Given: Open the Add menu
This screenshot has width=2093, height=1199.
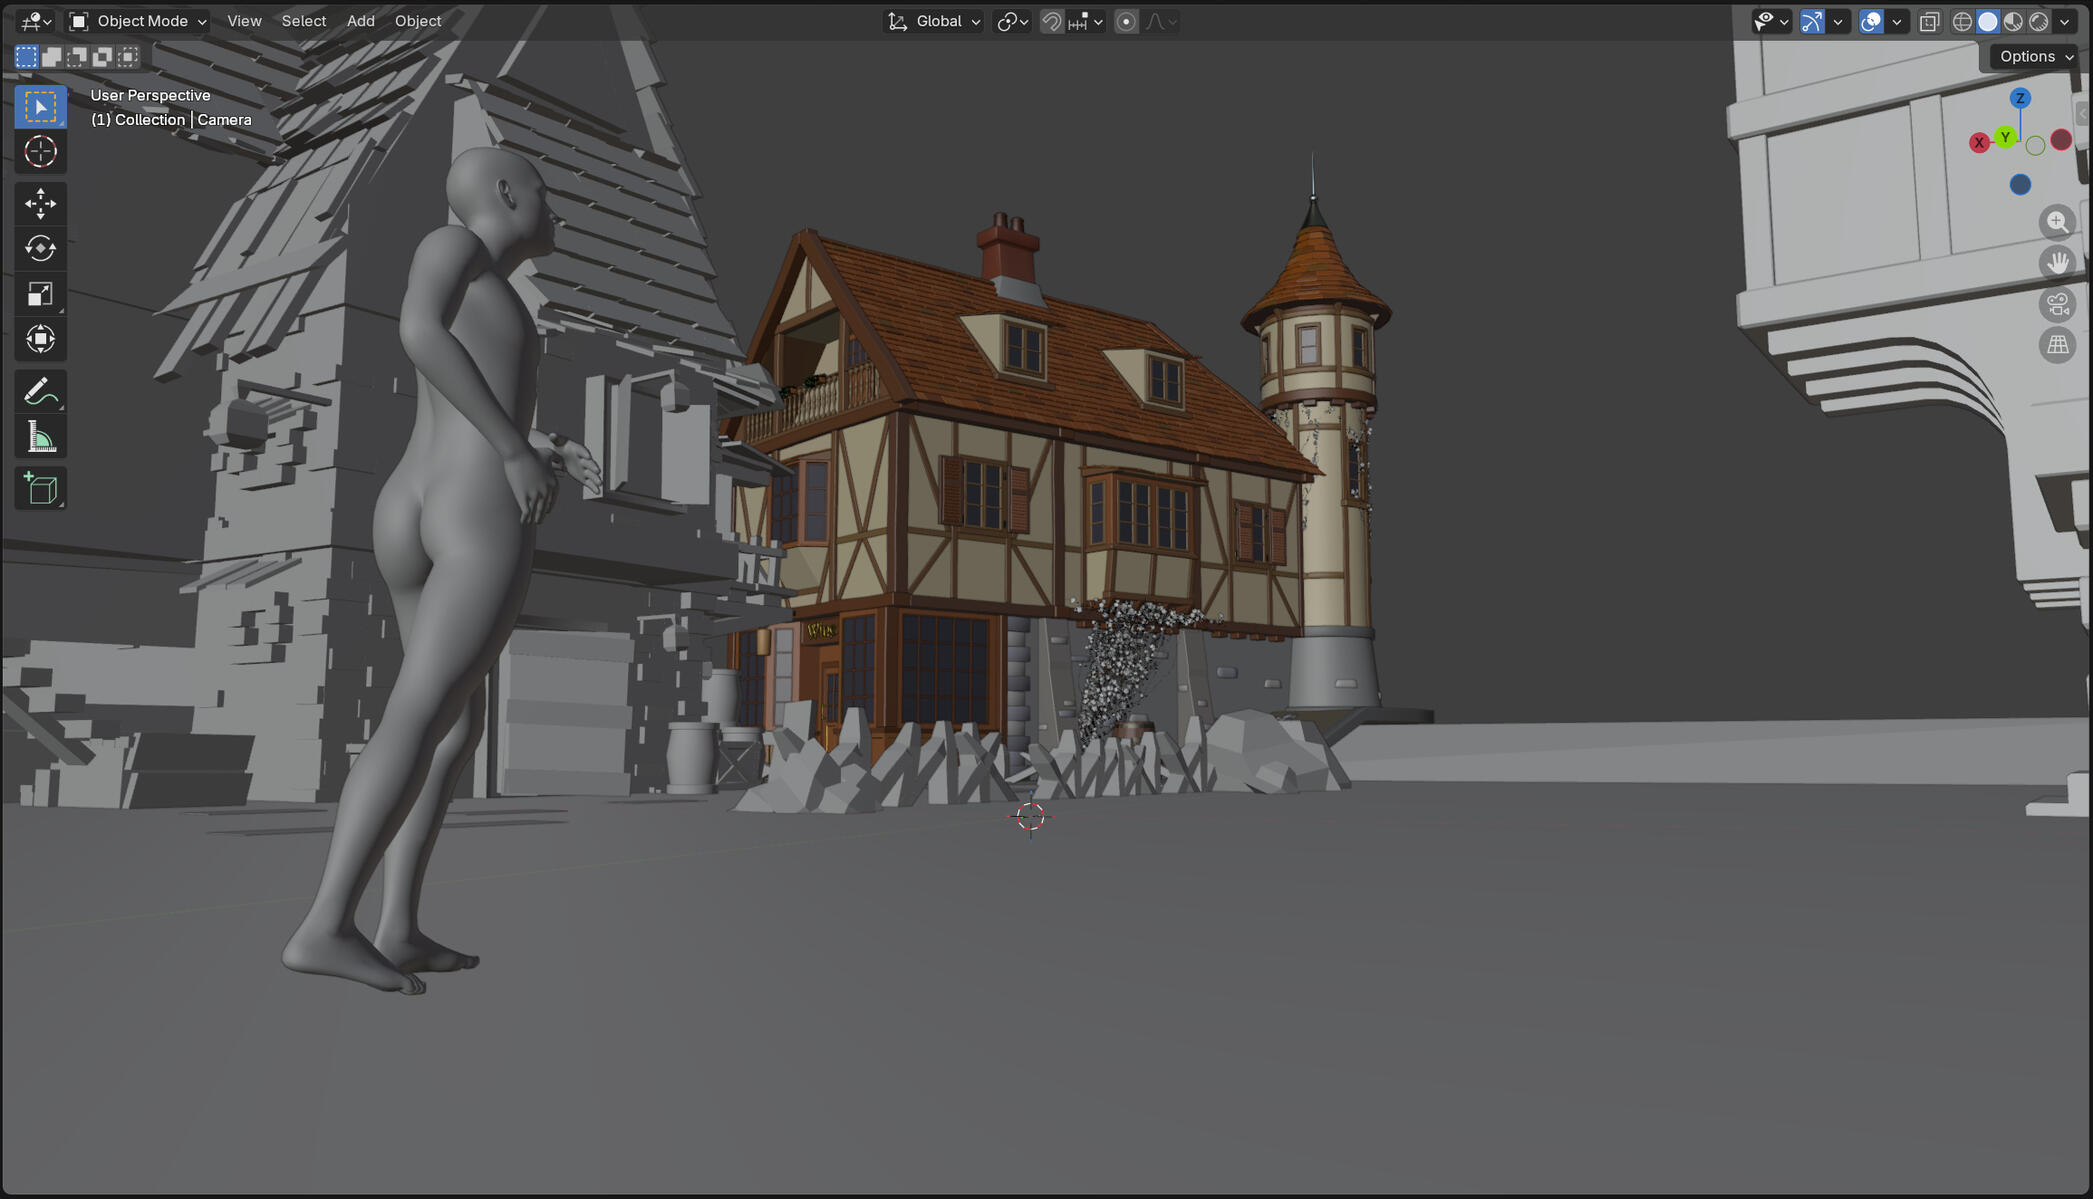Looking at the screenshot, I should coord(360,21).
